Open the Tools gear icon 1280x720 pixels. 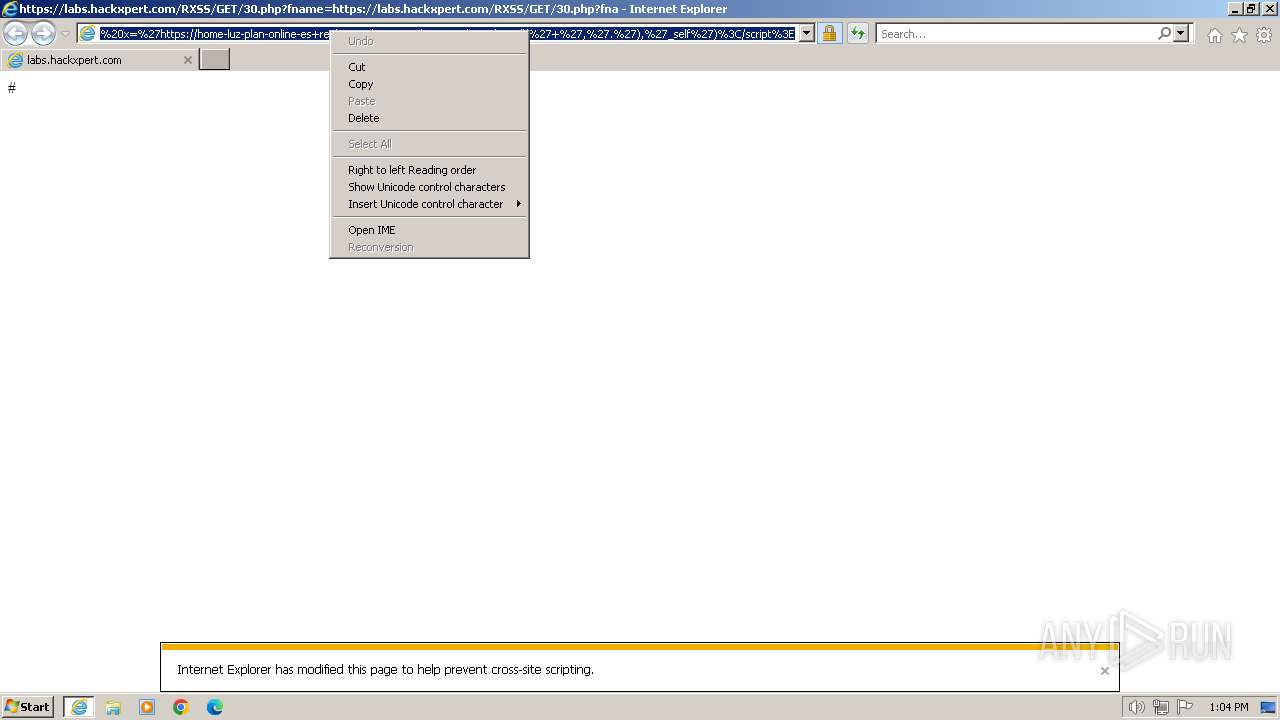[x=1264, y=35]
